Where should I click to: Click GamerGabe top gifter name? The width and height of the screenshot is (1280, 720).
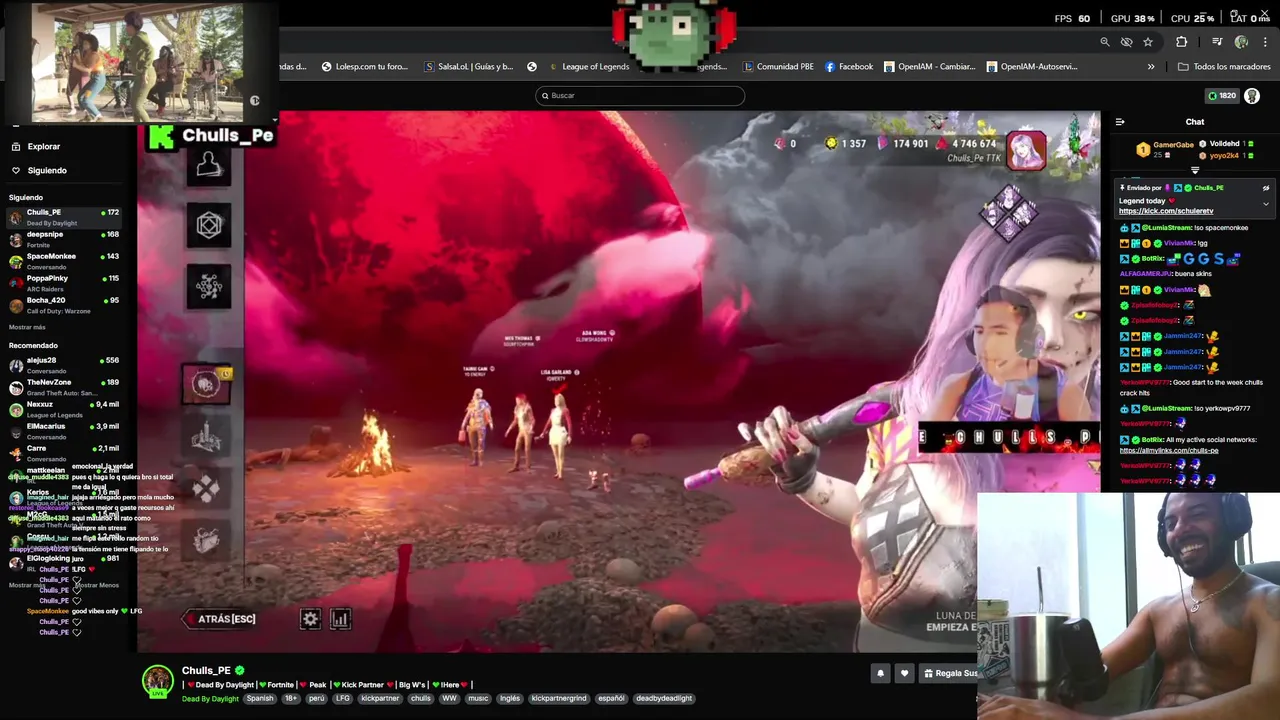[x=1174, y=145]
